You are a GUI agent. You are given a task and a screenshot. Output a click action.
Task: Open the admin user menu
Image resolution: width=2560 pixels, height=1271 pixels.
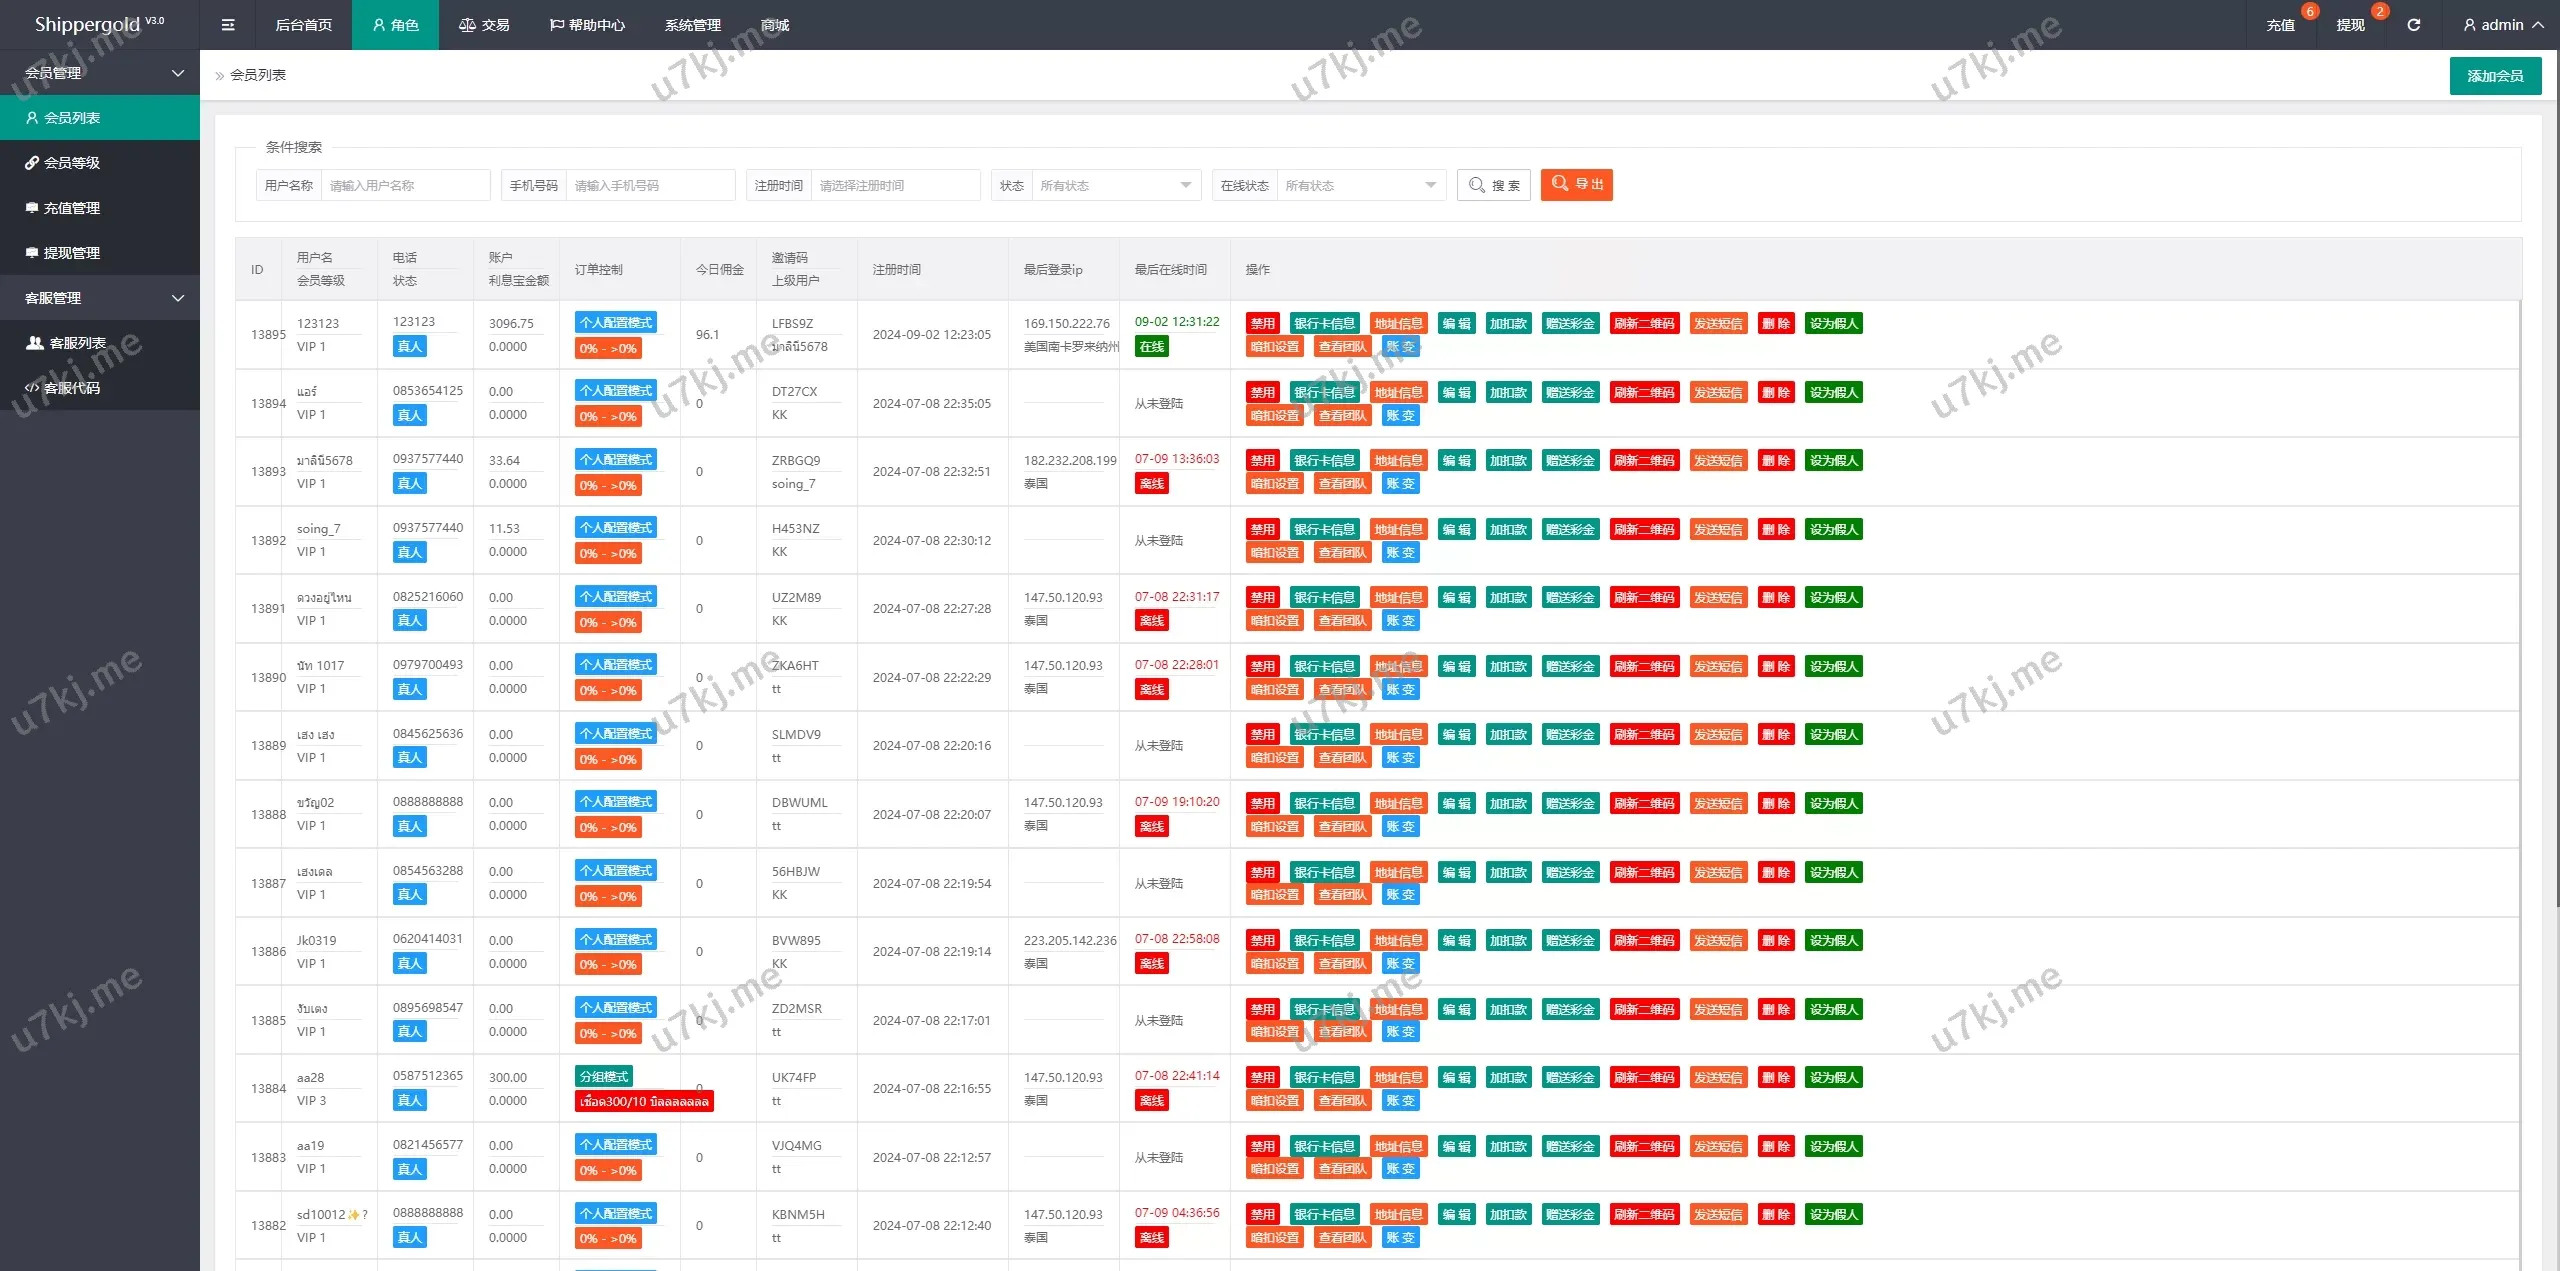[2503, 25]
